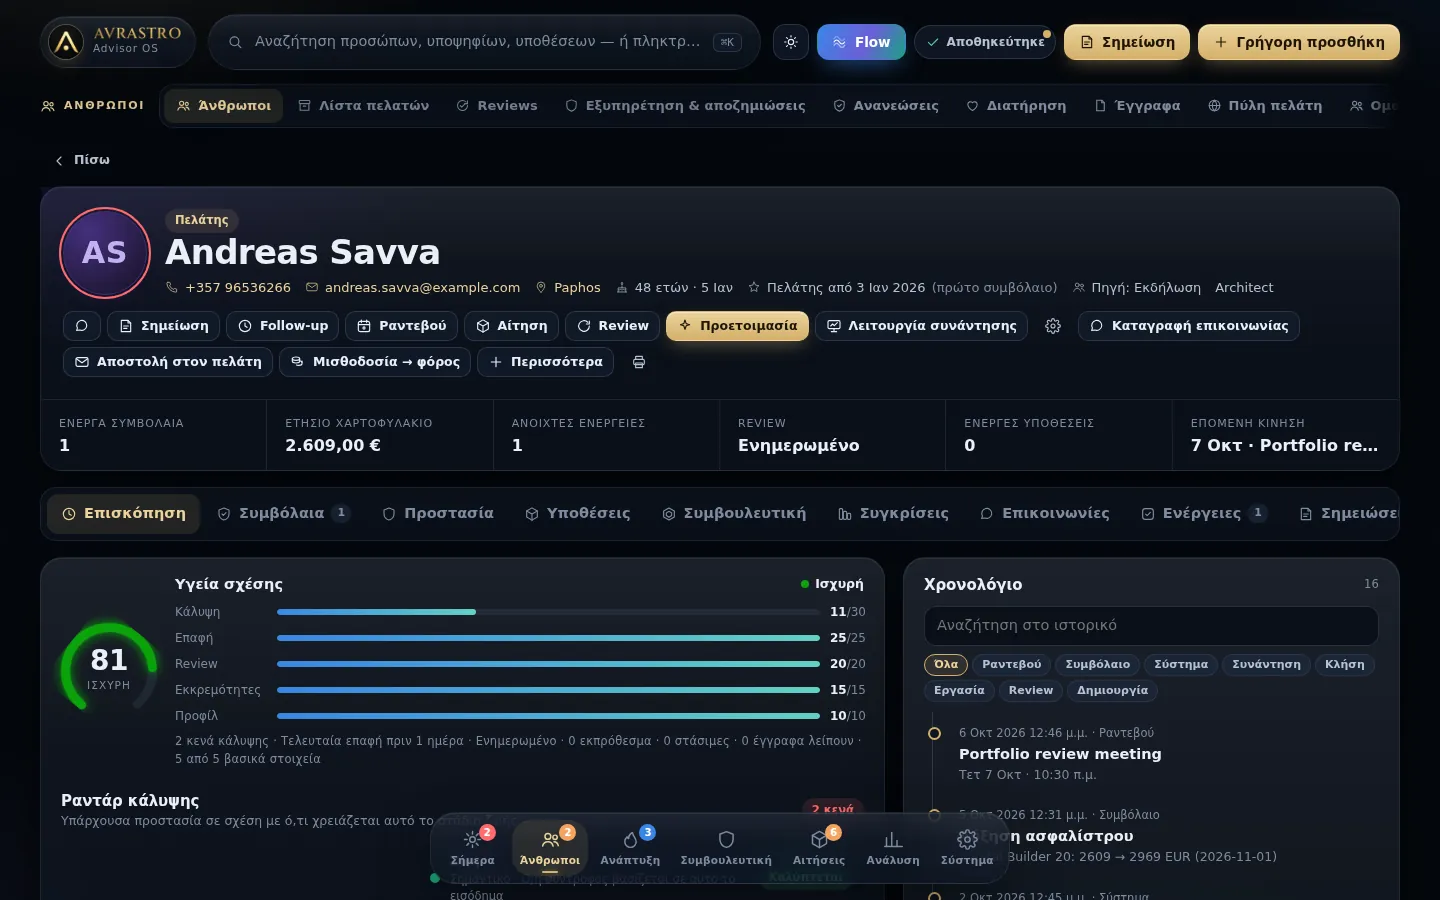Click the email andreas.savva@example.com
The height and width of the screenshot is (900, 1440).
[422, 288]
